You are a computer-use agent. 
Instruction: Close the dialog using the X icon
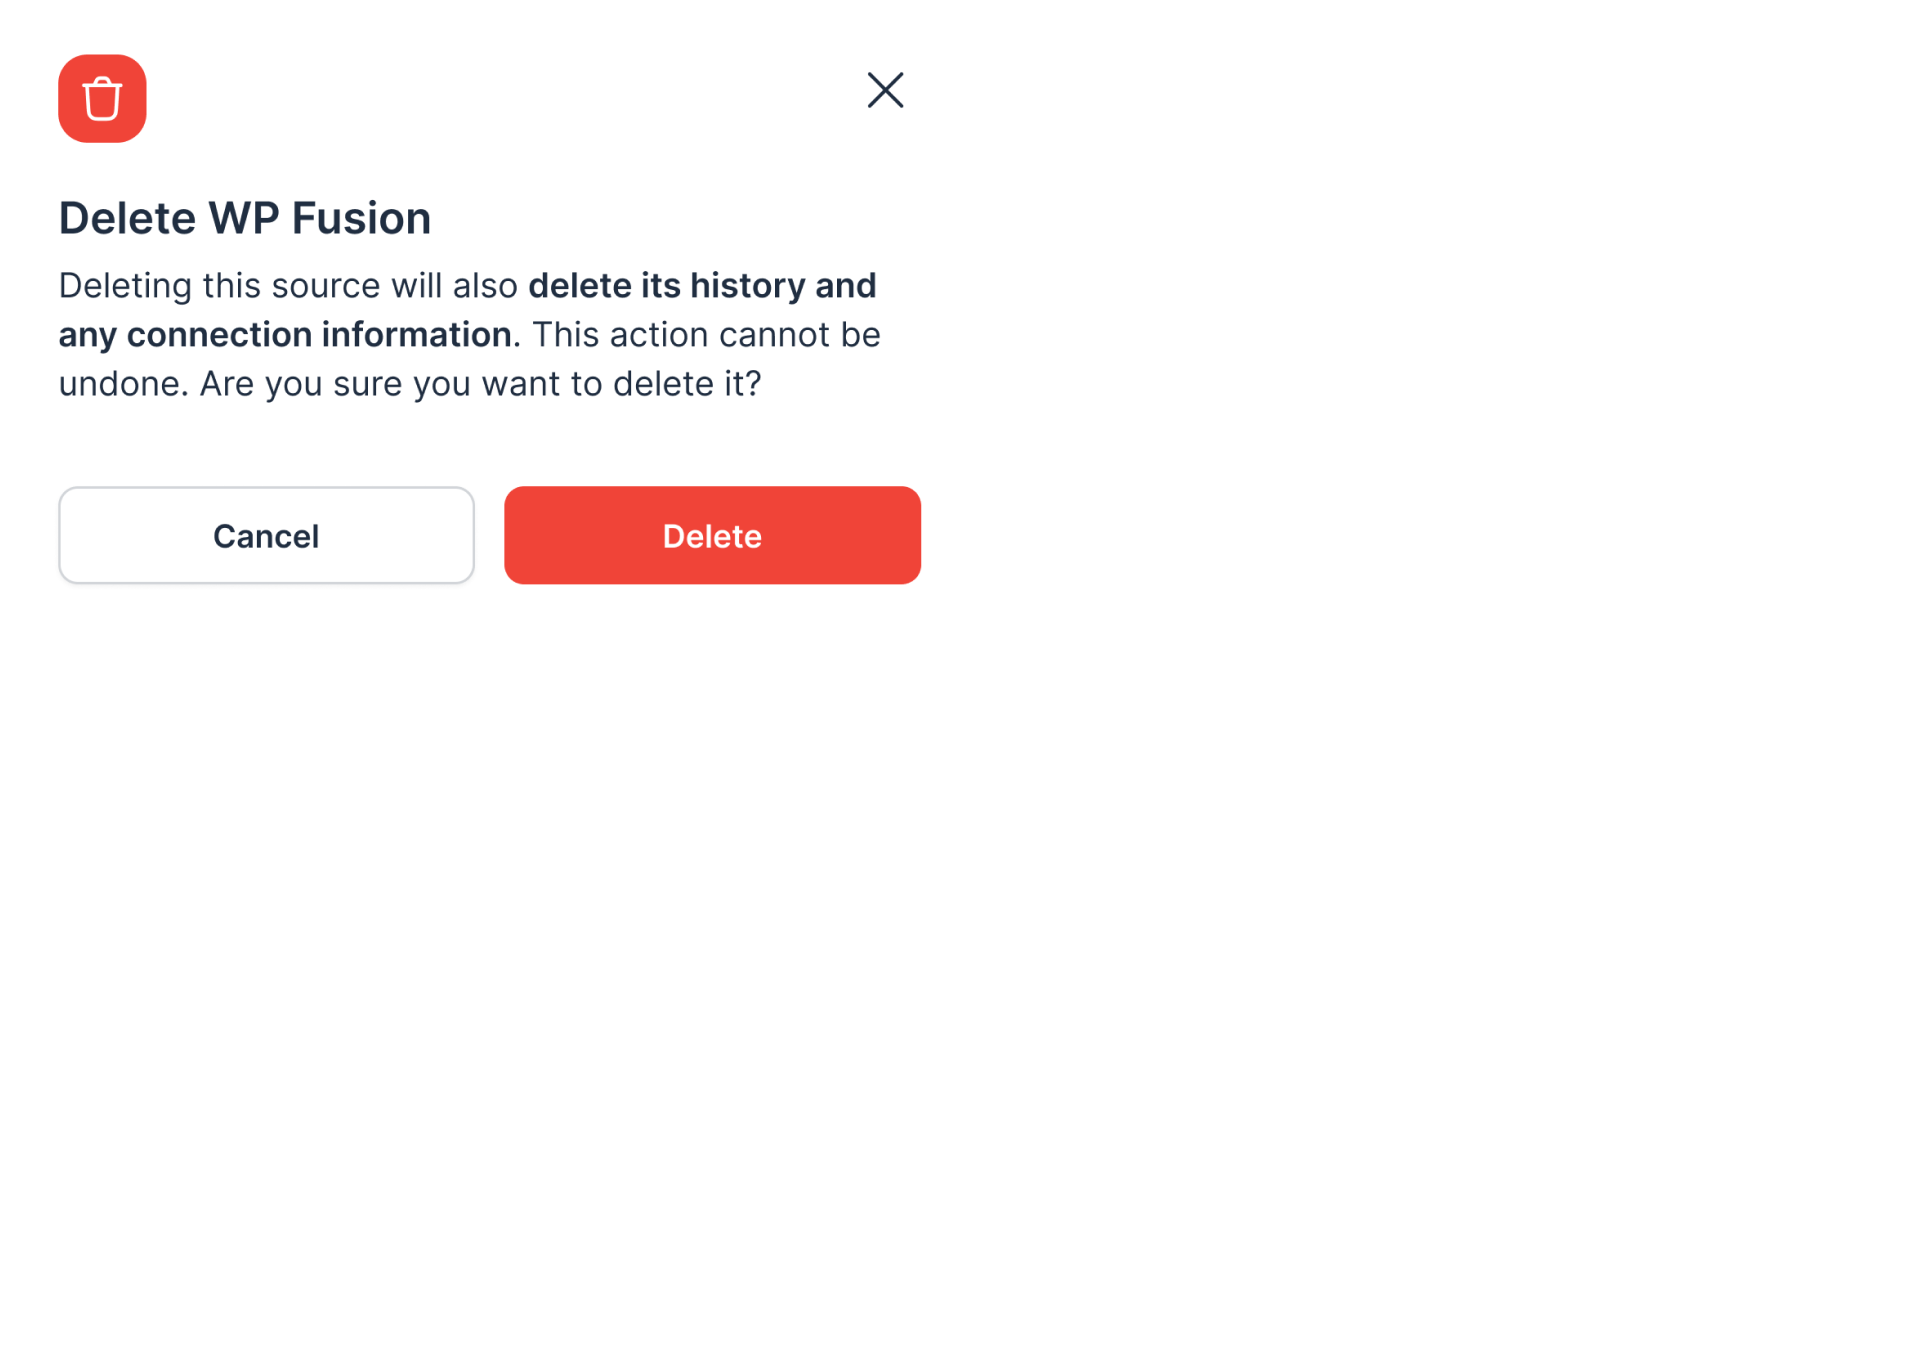pyautogui.click(x=885, y=90)
